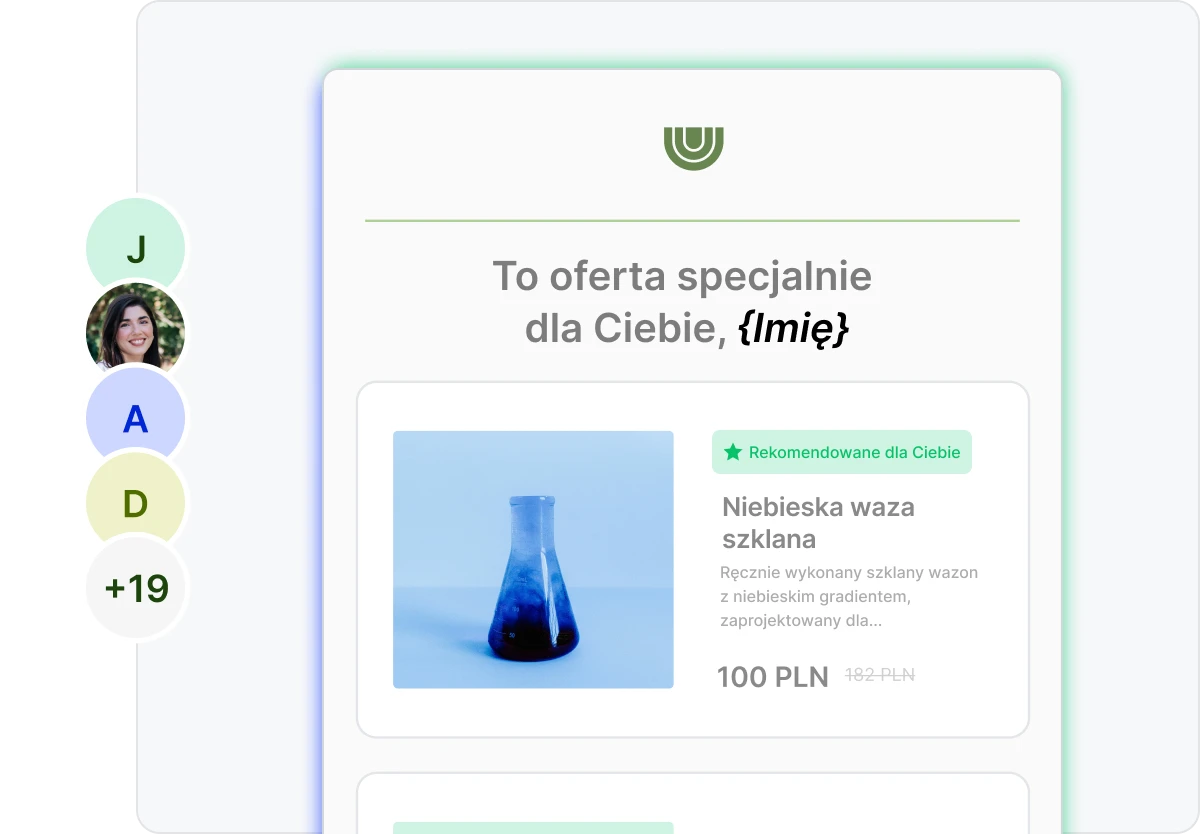Select the avatar with letter J

136,248
